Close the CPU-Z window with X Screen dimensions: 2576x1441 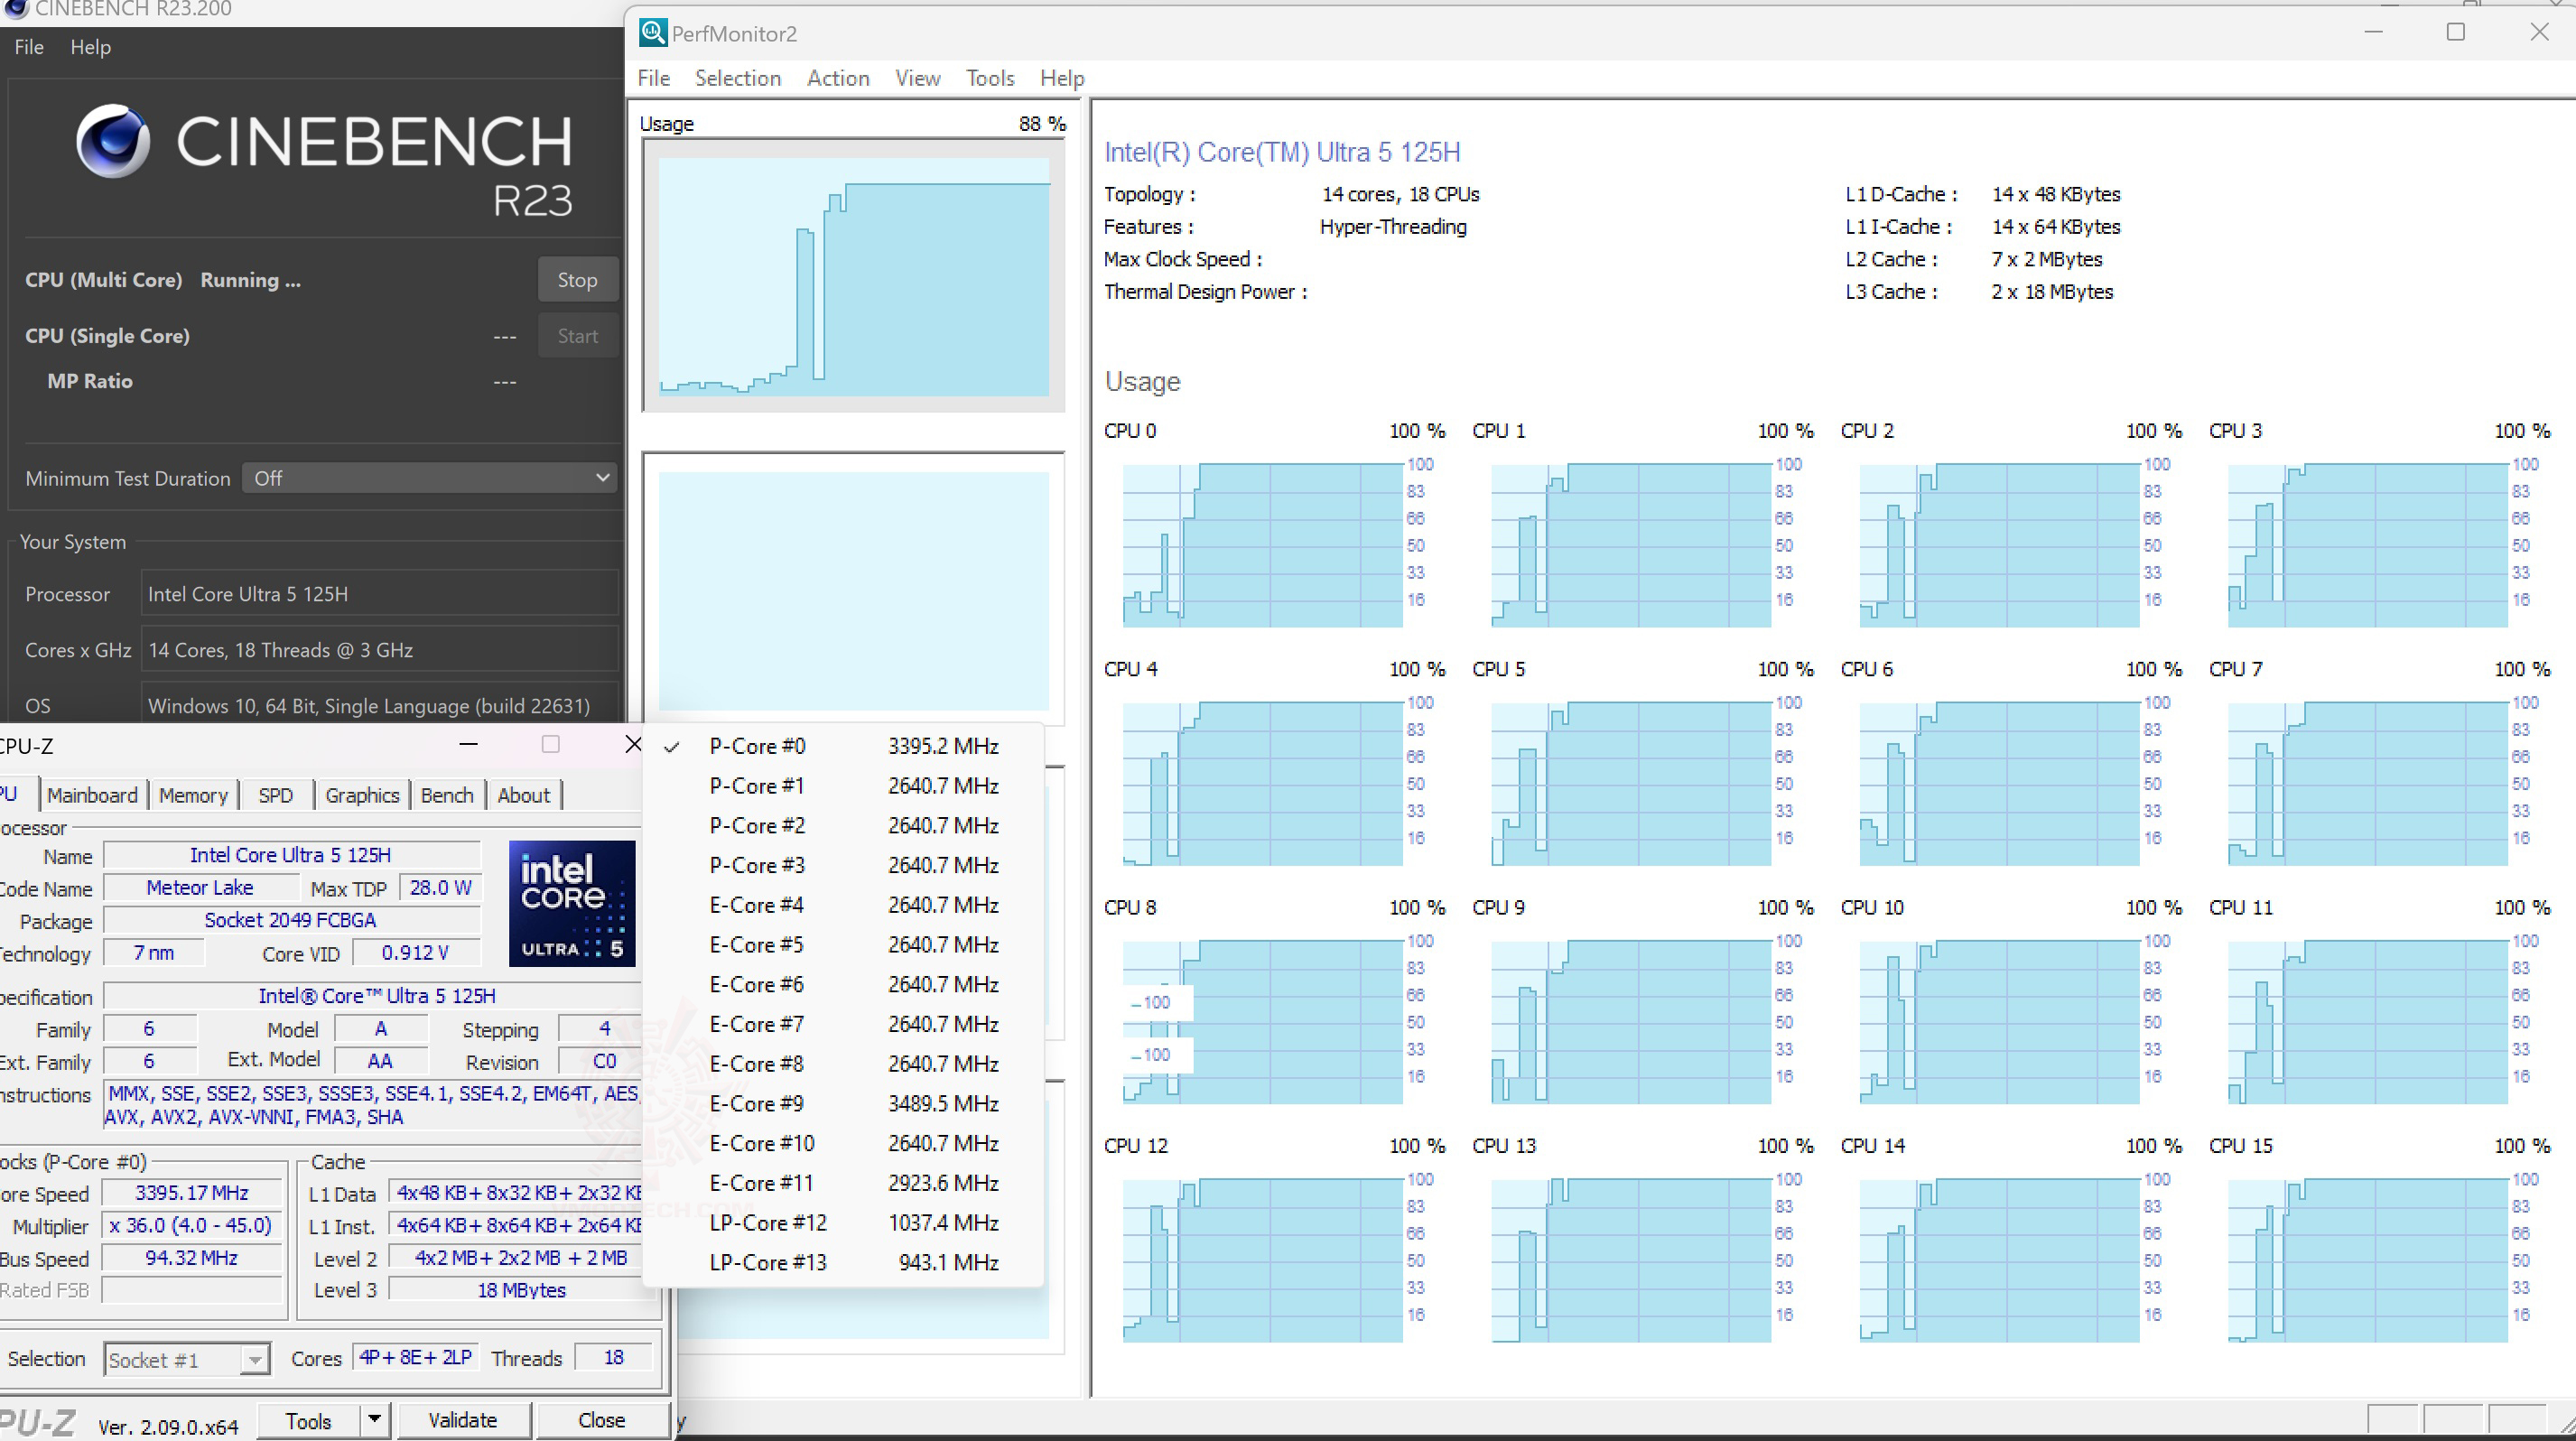pos(632,745)
